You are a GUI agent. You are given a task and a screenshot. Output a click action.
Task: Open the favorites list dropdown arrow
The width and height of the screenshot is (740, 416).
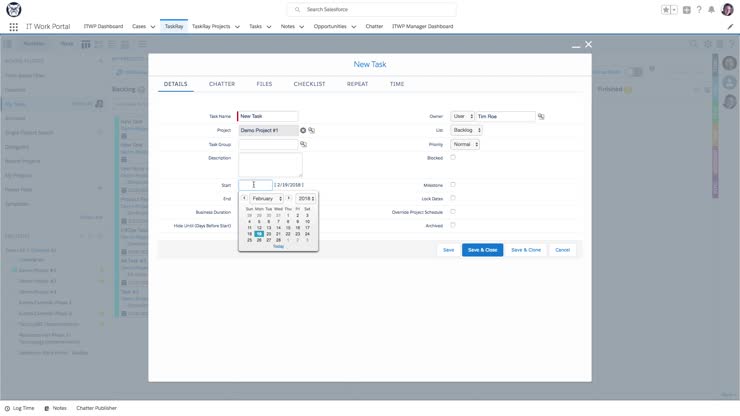pyautogui.click(x=674, y=9)
